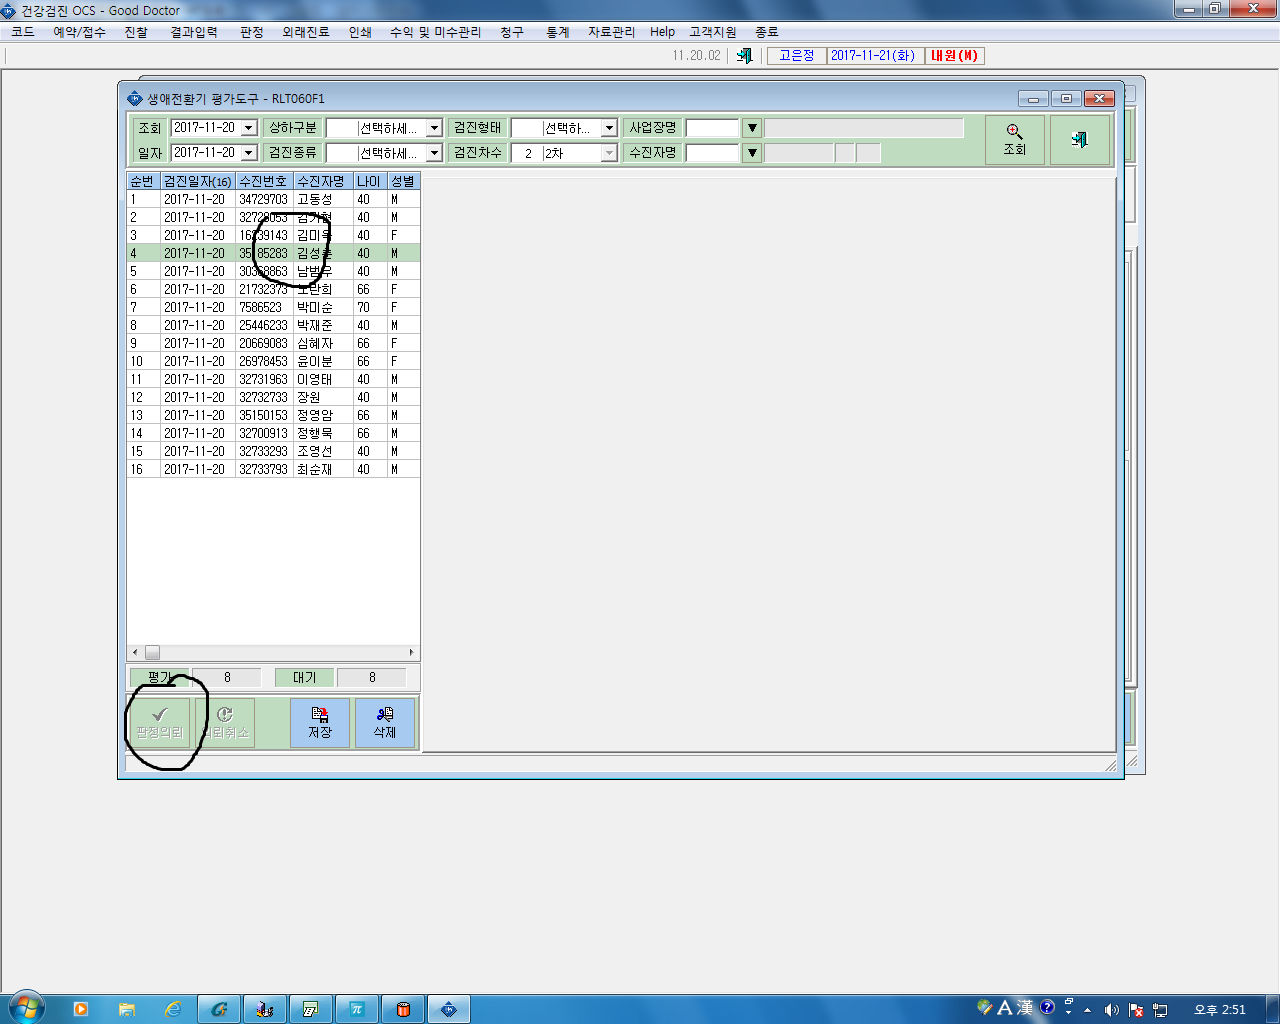Viewport: 1280px width, 1024px height.
Task: Click the exit icon on main toolbar
Action: pyautogui.click(x=744, y=56)
